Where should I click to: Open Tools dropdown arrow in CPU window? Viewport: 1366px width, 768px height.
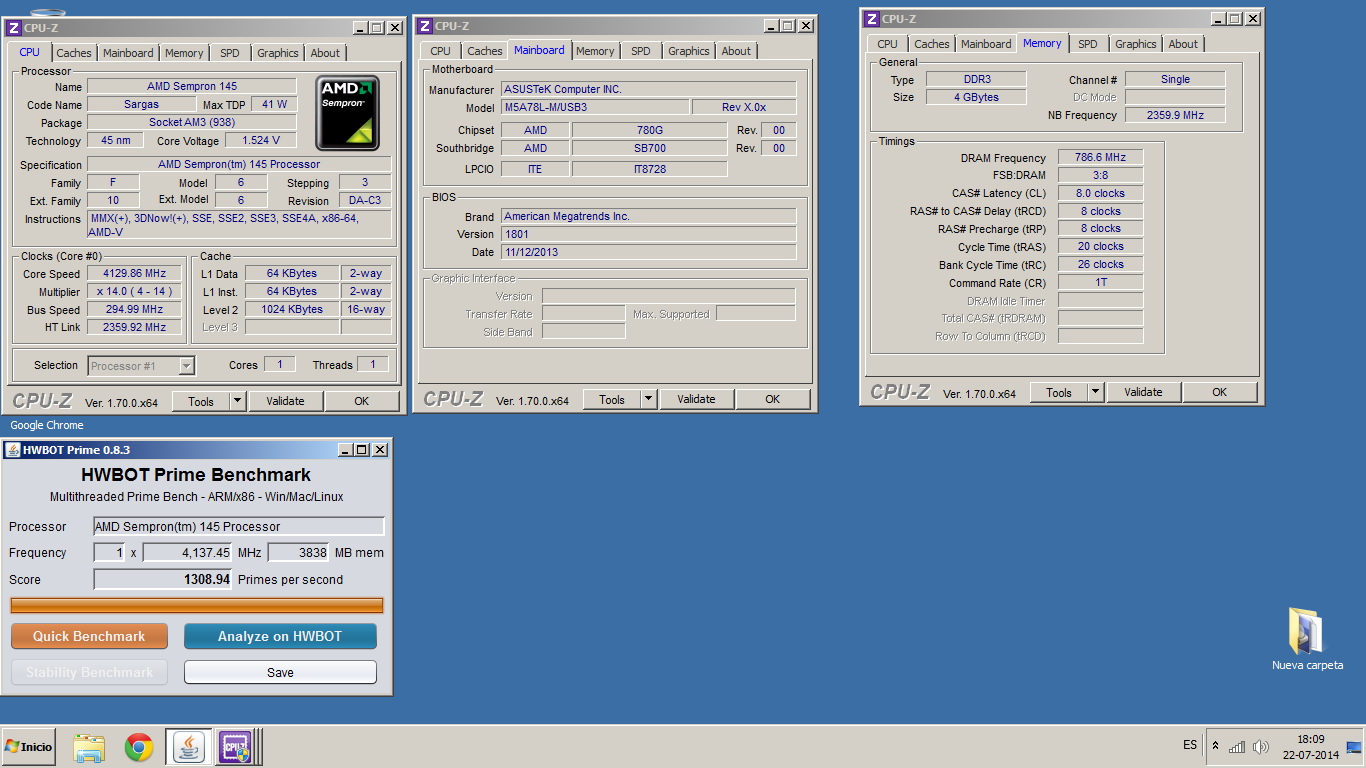tap(237, 401)
